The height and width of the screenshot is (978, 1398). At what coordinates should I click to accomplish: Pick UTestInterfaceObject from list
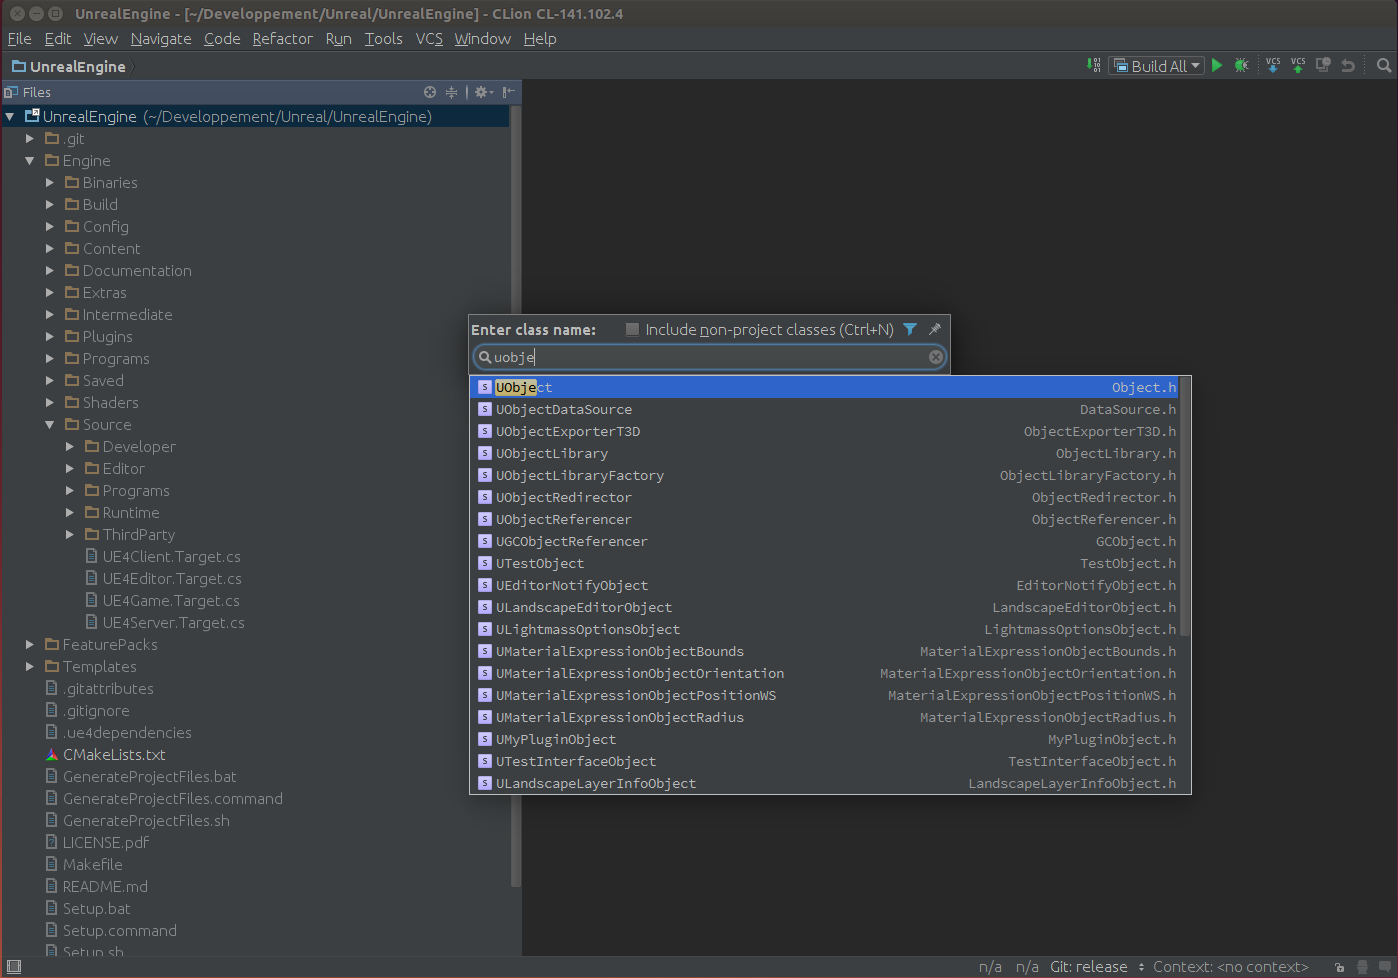tap(824, 761)
